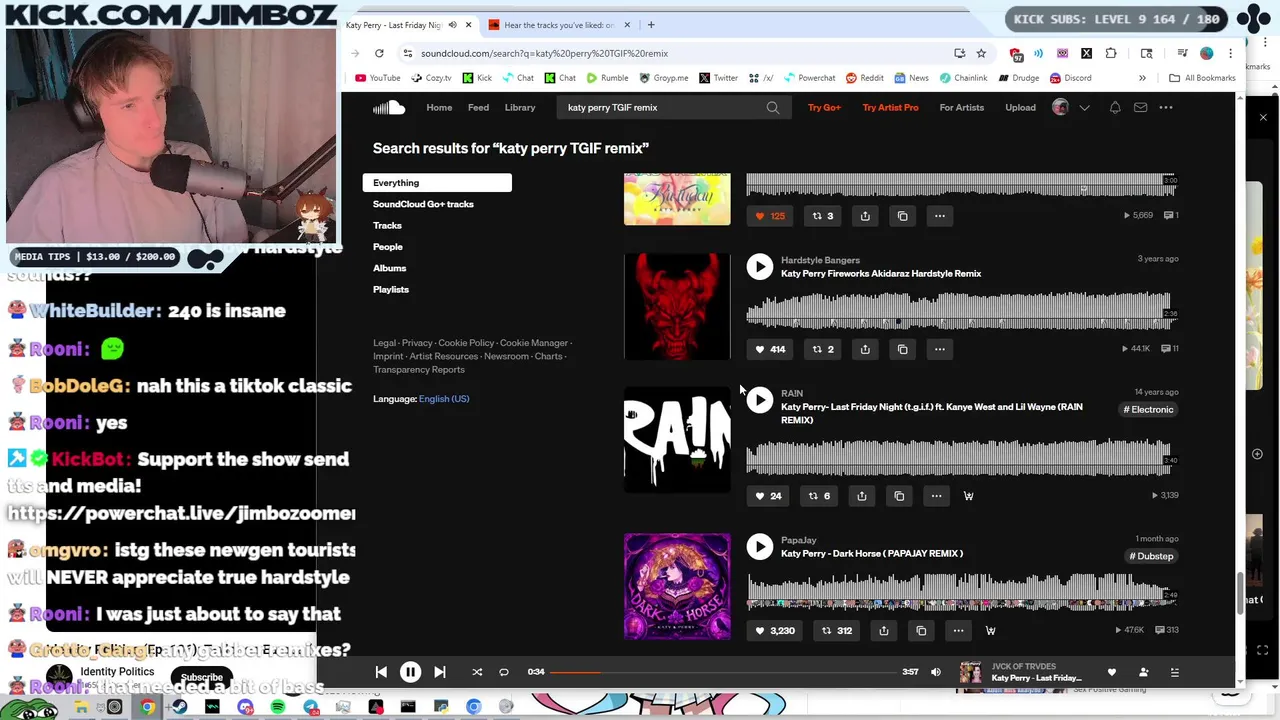Click the #Electronic tag
The width and height of the screenshot is (1280, 720).
click(x=1148, y=409)
